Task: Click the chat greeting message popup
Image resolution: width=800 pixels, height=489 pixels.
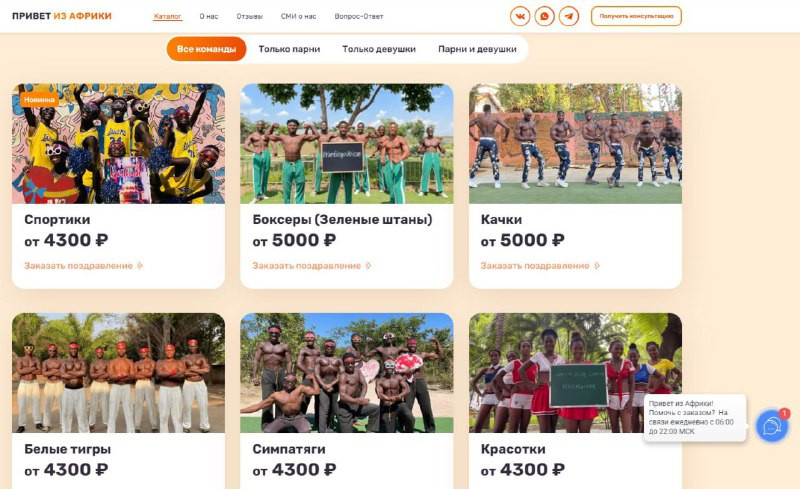Action: (695, 417)
